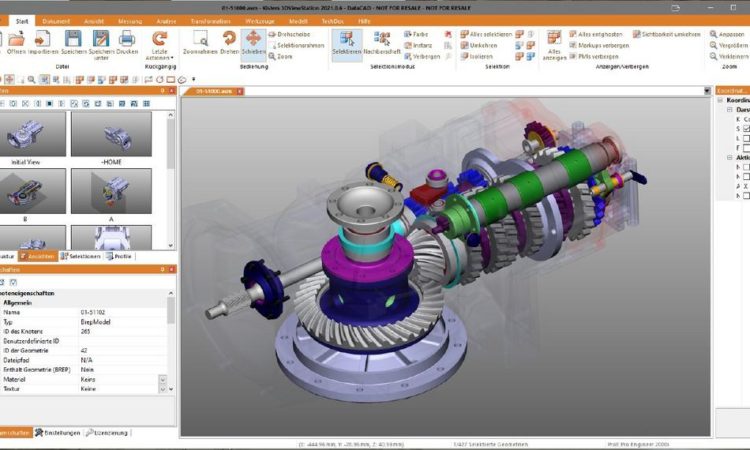Switch to the Messung ribbon tab
The height and width of the screenshot is (450, 750).
130,22
